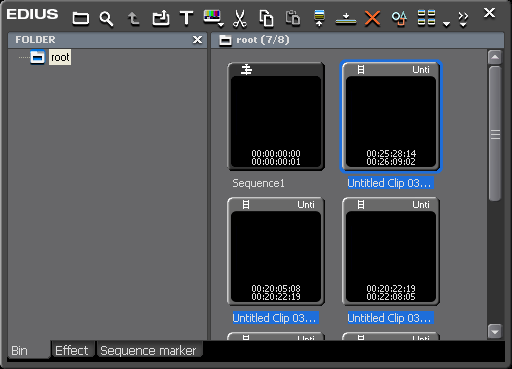Screen dimensions: 512x369
Task: Go up one folder level
Action: point(133,18)
